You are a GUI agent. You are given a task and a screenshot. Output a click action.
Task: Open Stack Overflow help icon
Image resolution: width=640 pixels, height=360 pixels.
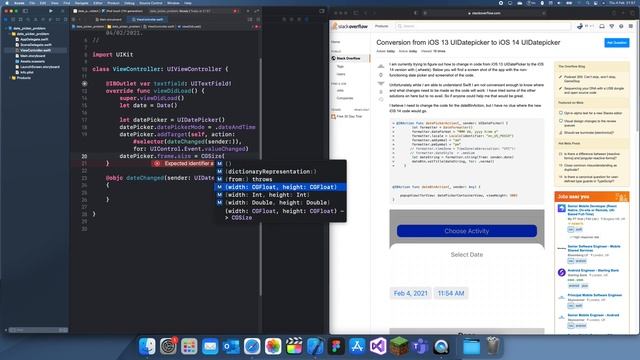point(621,26)
